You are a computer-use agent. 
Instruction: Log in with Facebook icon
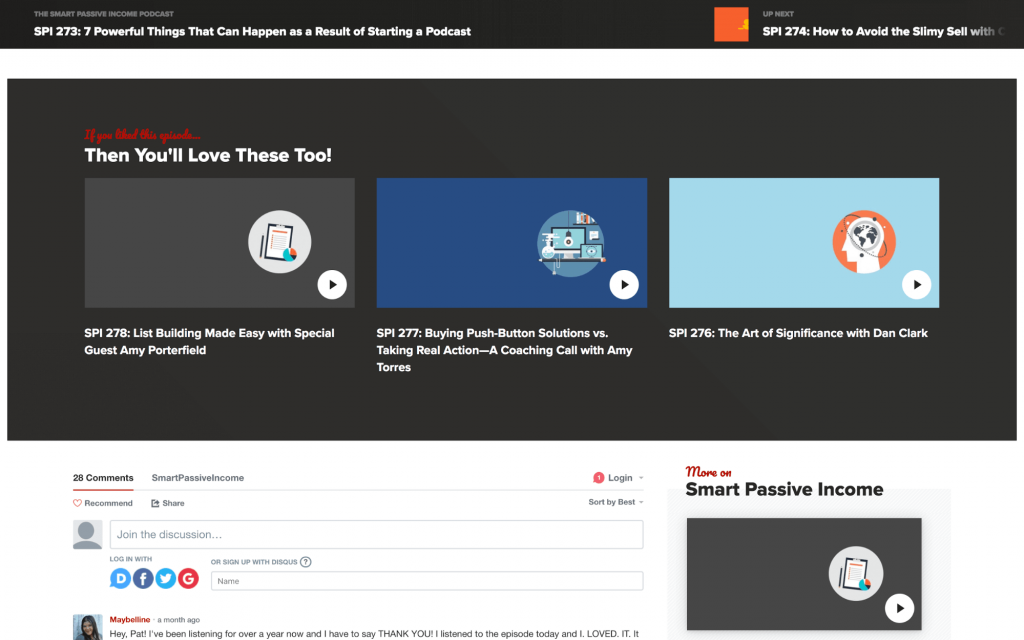click(x=143, y=578)
